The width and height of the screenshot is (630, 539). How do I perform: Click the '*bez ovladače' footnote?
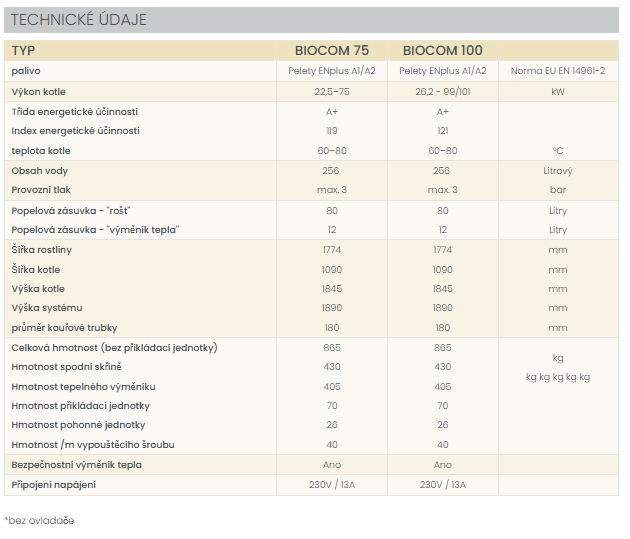(x=39, y=521)
